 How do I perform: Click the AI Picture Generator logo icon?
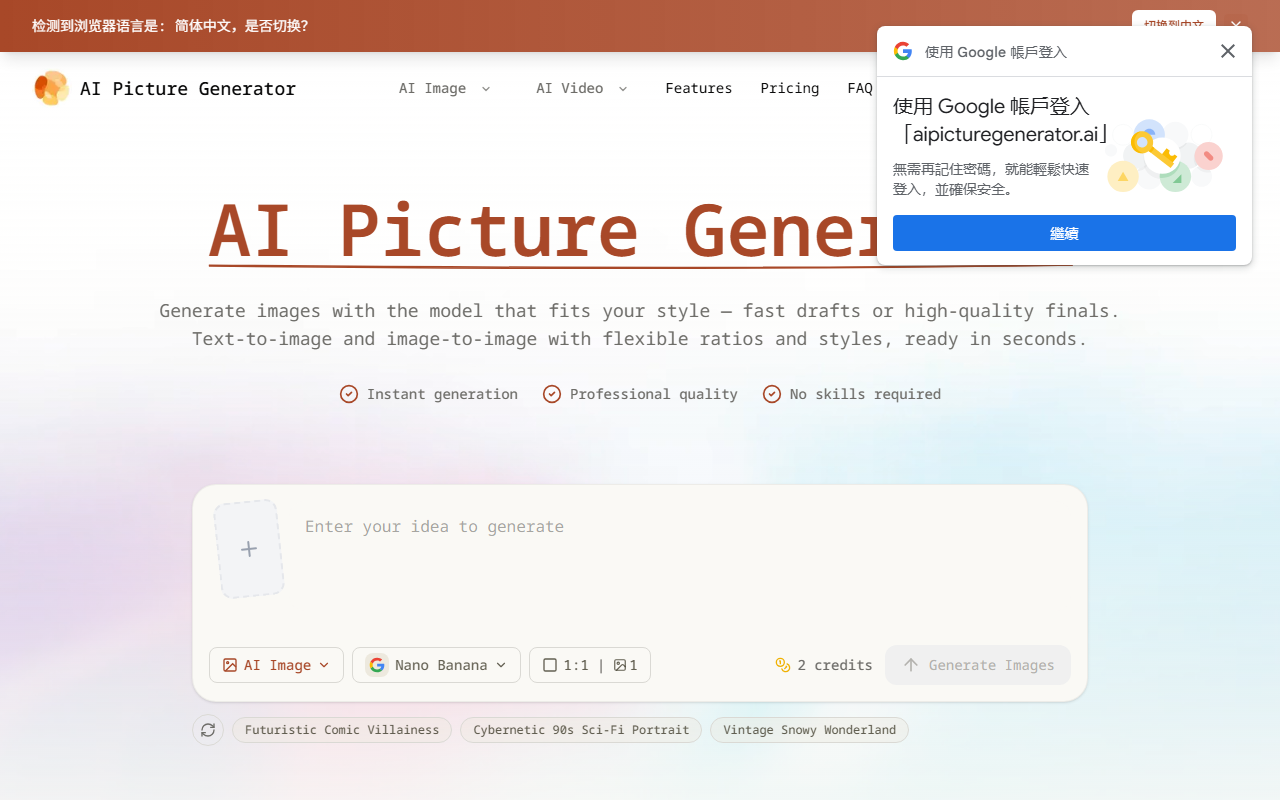[51, 88]
